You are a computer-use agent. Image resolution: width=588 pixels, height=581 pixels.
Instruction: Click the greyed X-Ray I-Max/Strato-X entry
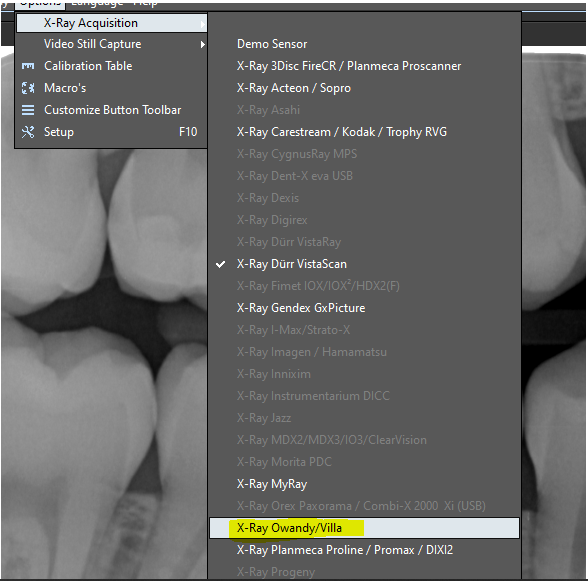point(364,330)
